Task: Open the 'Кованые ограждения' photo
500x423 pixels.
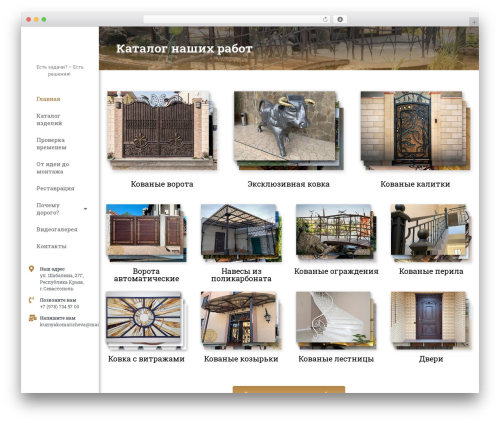Action: point(336,233)
